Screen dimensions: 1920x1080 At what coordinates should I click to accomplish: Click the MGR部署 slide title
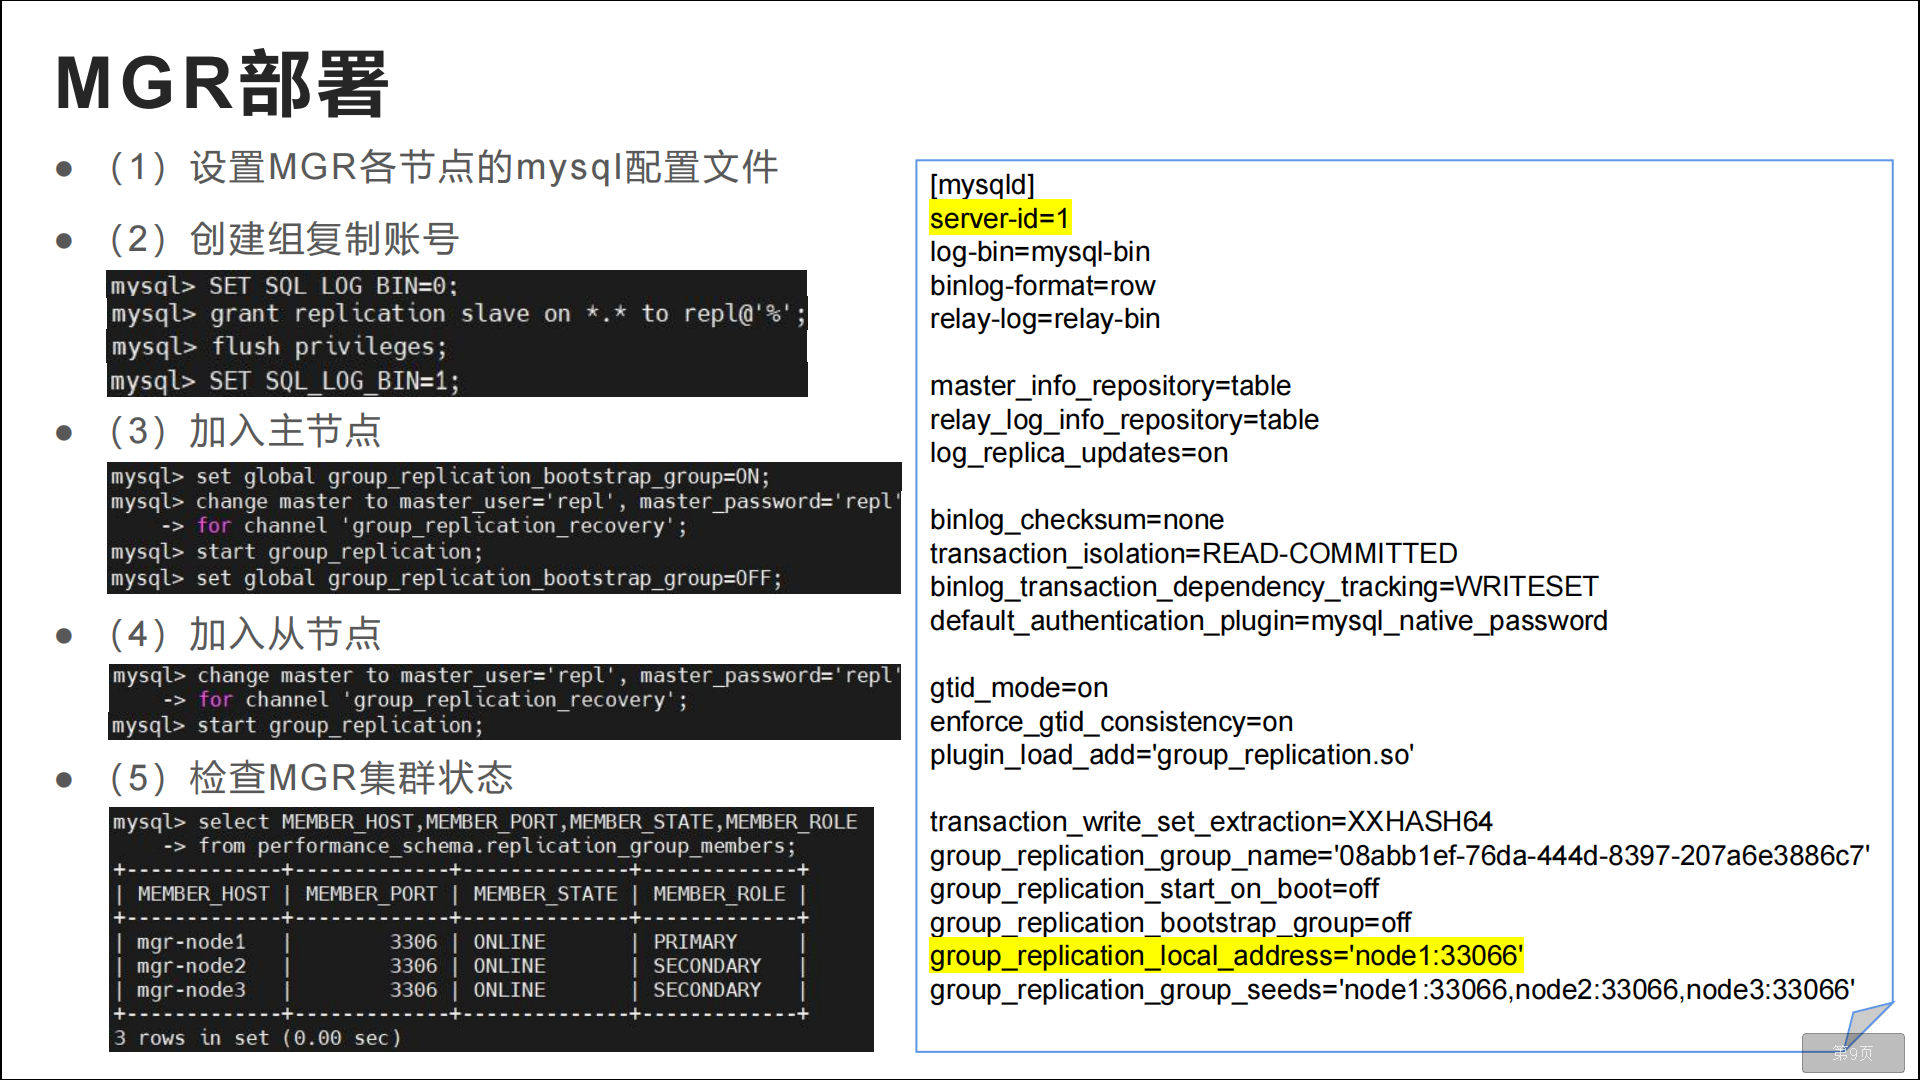(222, 83)
